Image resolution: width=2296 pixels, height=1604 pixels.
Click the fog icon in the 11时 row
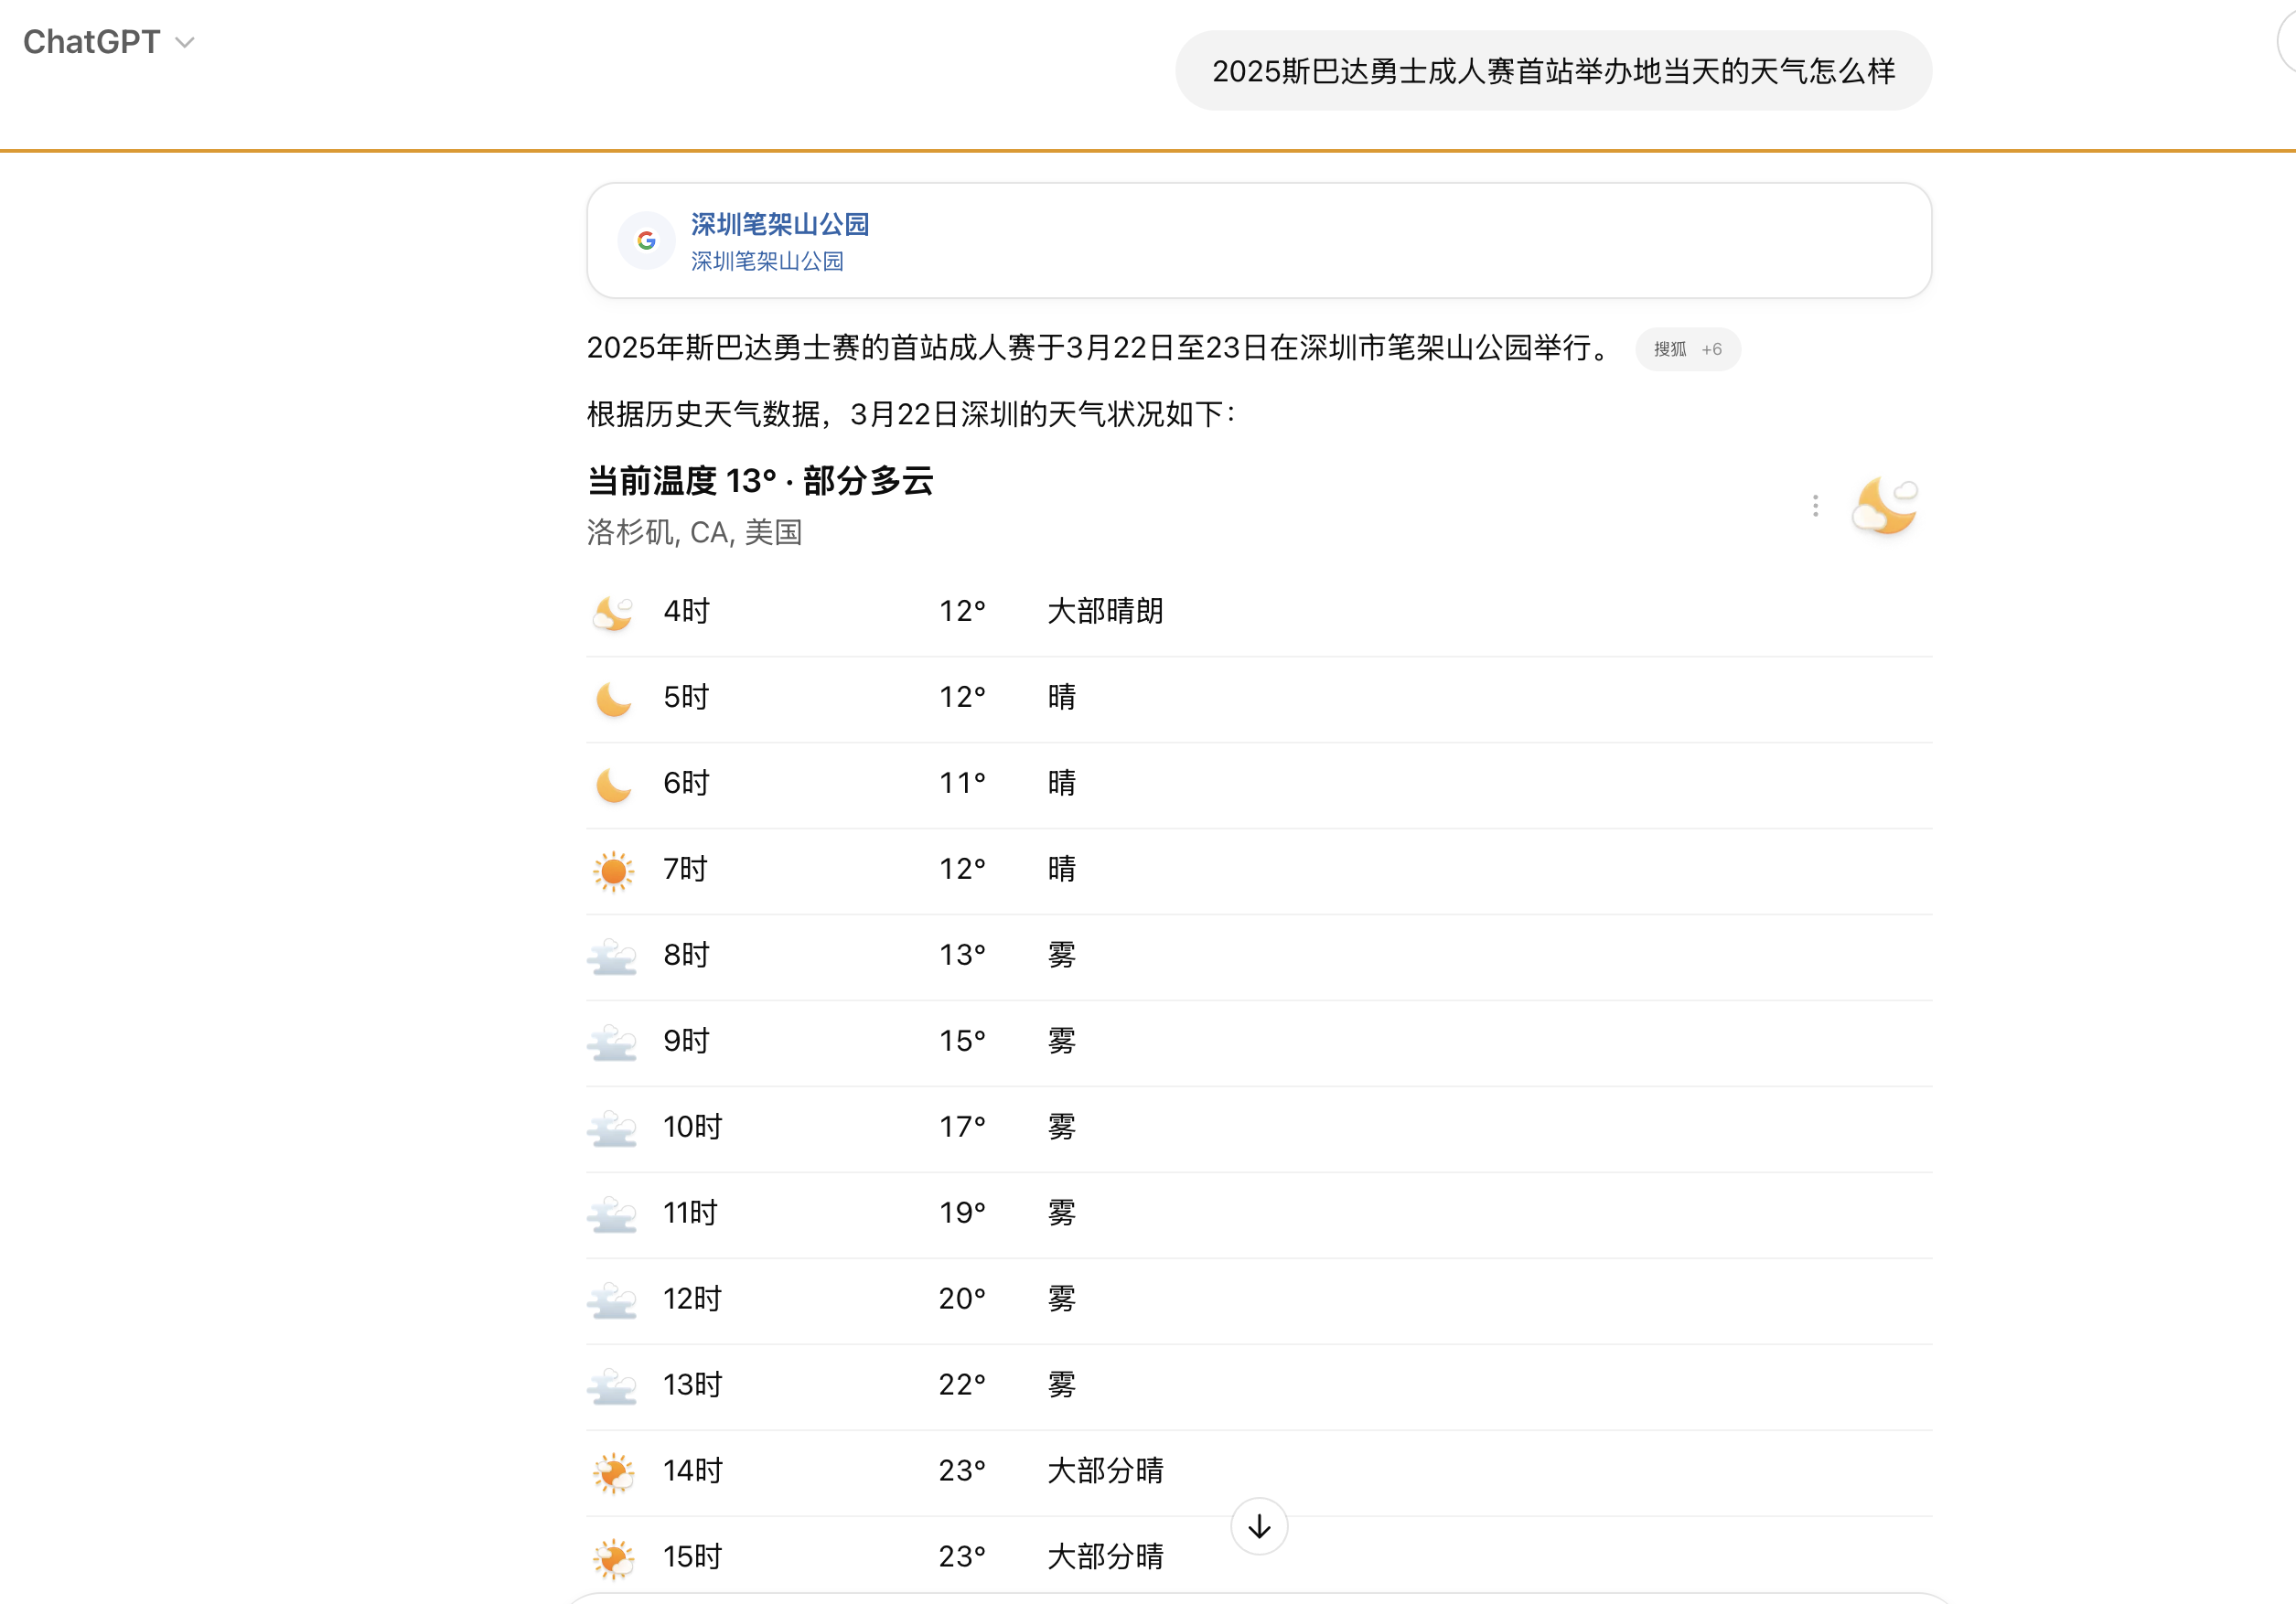click(x=612, y=1214)
